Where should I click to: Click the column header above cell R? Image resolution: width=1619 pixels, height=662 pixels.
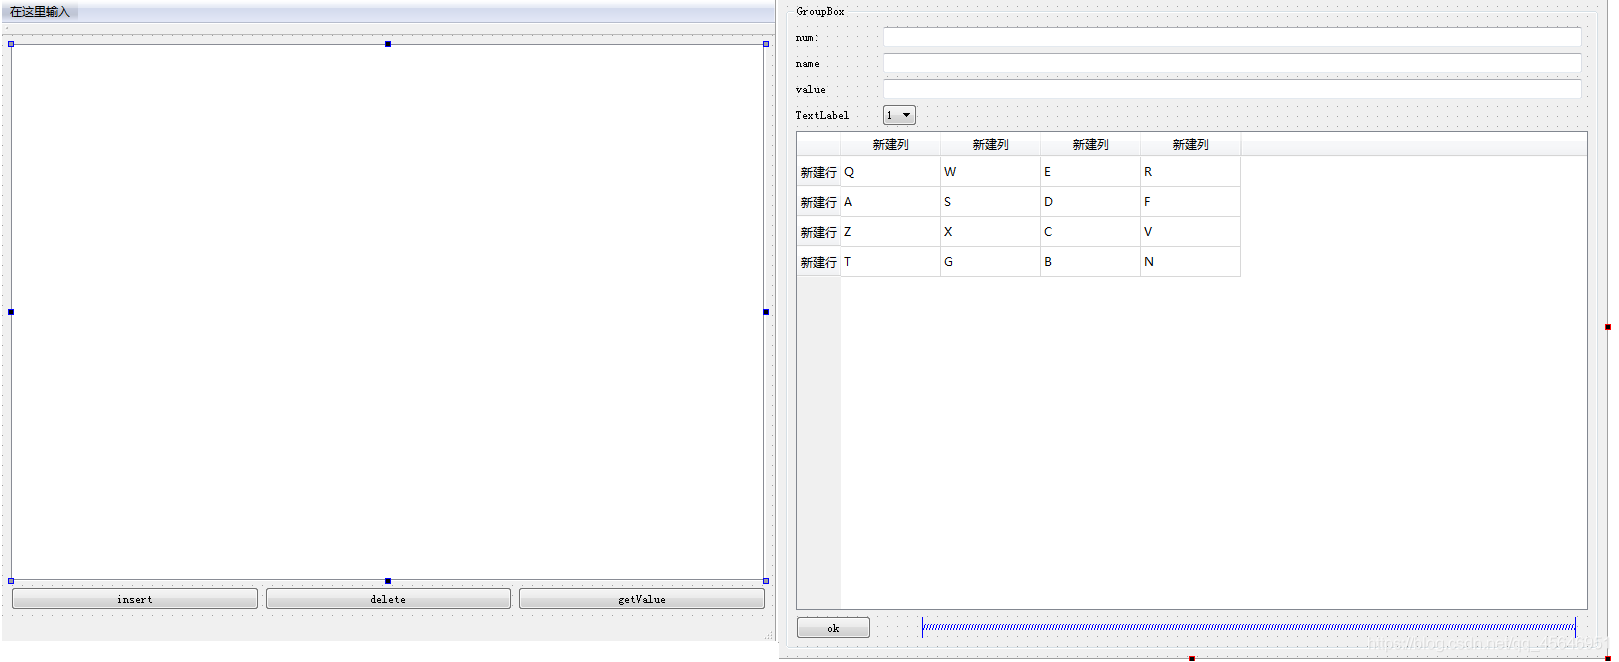(1190, 144)
